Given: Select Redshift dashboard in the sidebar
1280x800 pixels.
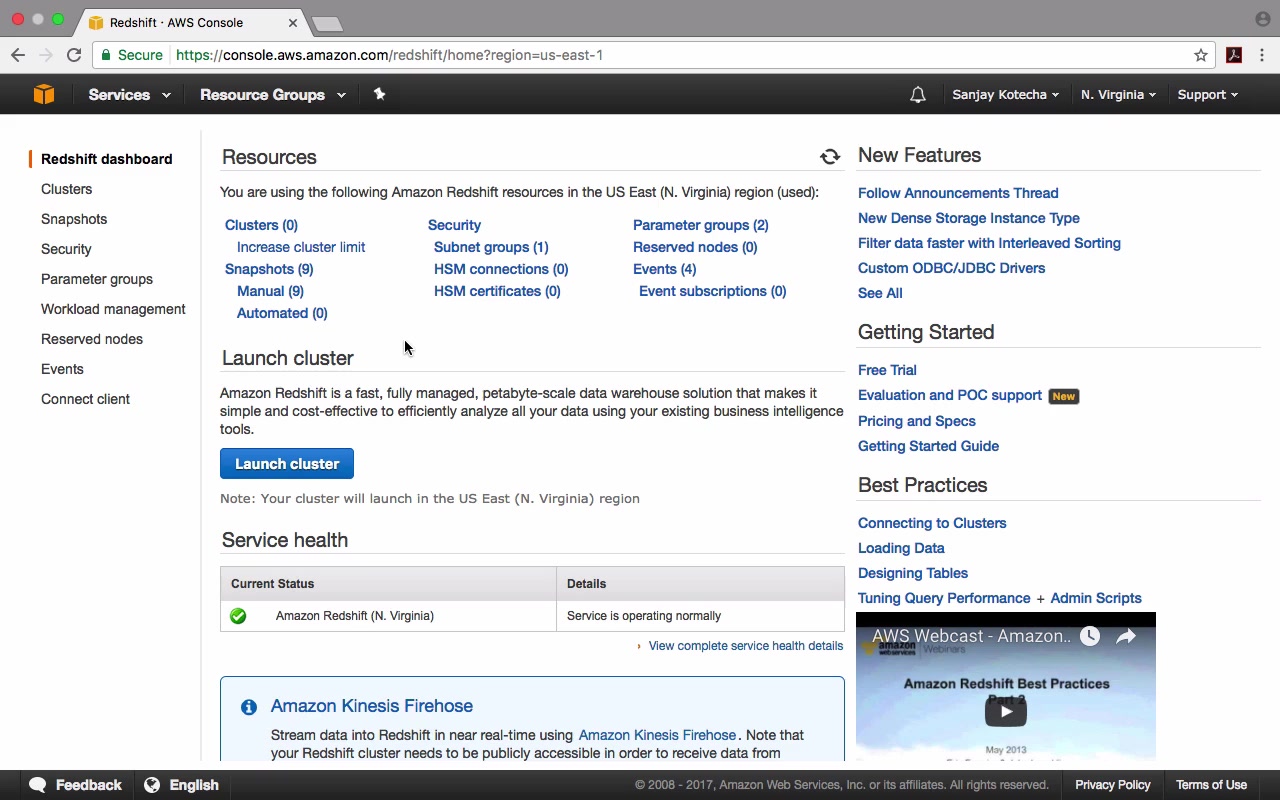Looking at the screenshot, I should pos(107,159).
